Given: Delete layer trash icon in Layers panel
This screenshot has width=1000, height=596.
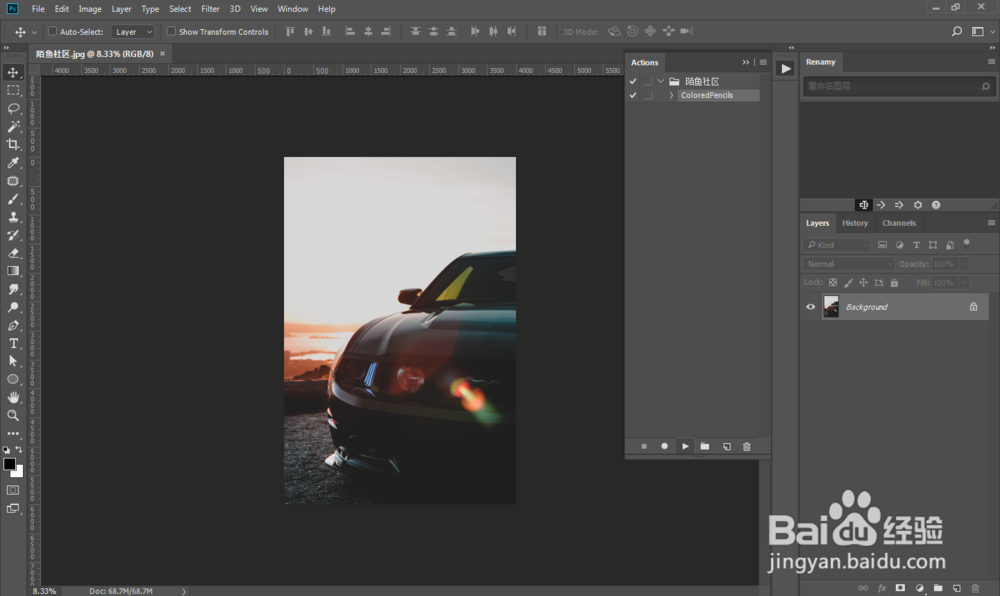Looking at the screenshot, I should 974,588.
